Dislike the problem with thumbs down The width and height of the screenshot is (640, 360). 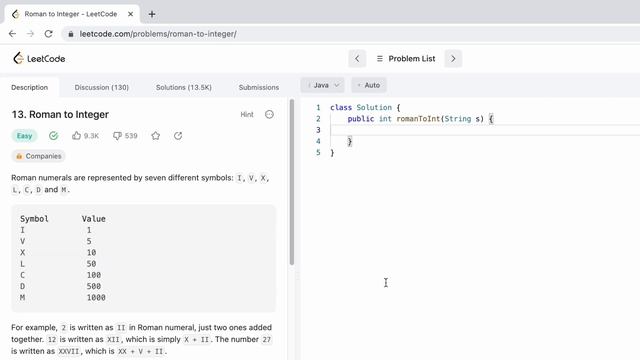(117, 136)
